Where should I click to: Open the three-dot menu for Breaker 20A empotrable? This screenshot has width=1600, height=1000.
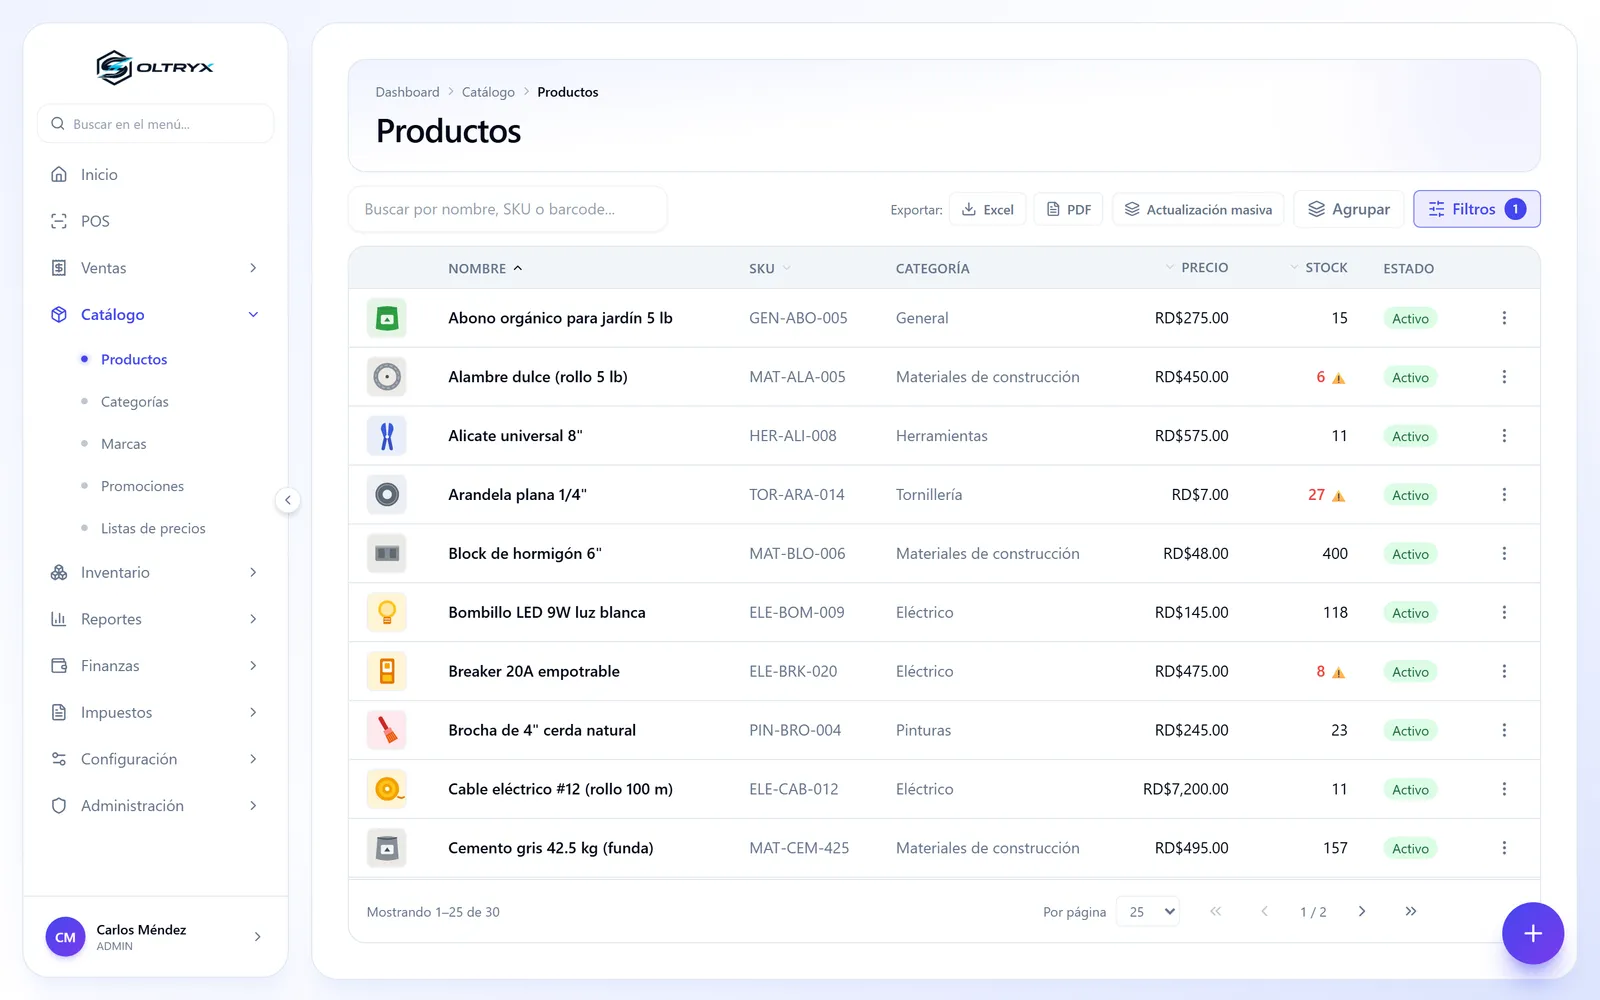tap(1504, 672)
